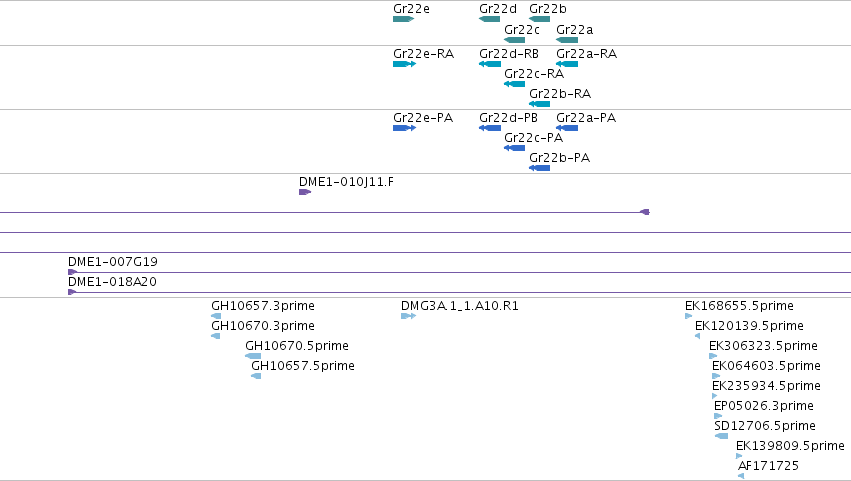The image size is (851, 481).
Task: Click the DME1-007G19 label text
Action: coord(113,262)
